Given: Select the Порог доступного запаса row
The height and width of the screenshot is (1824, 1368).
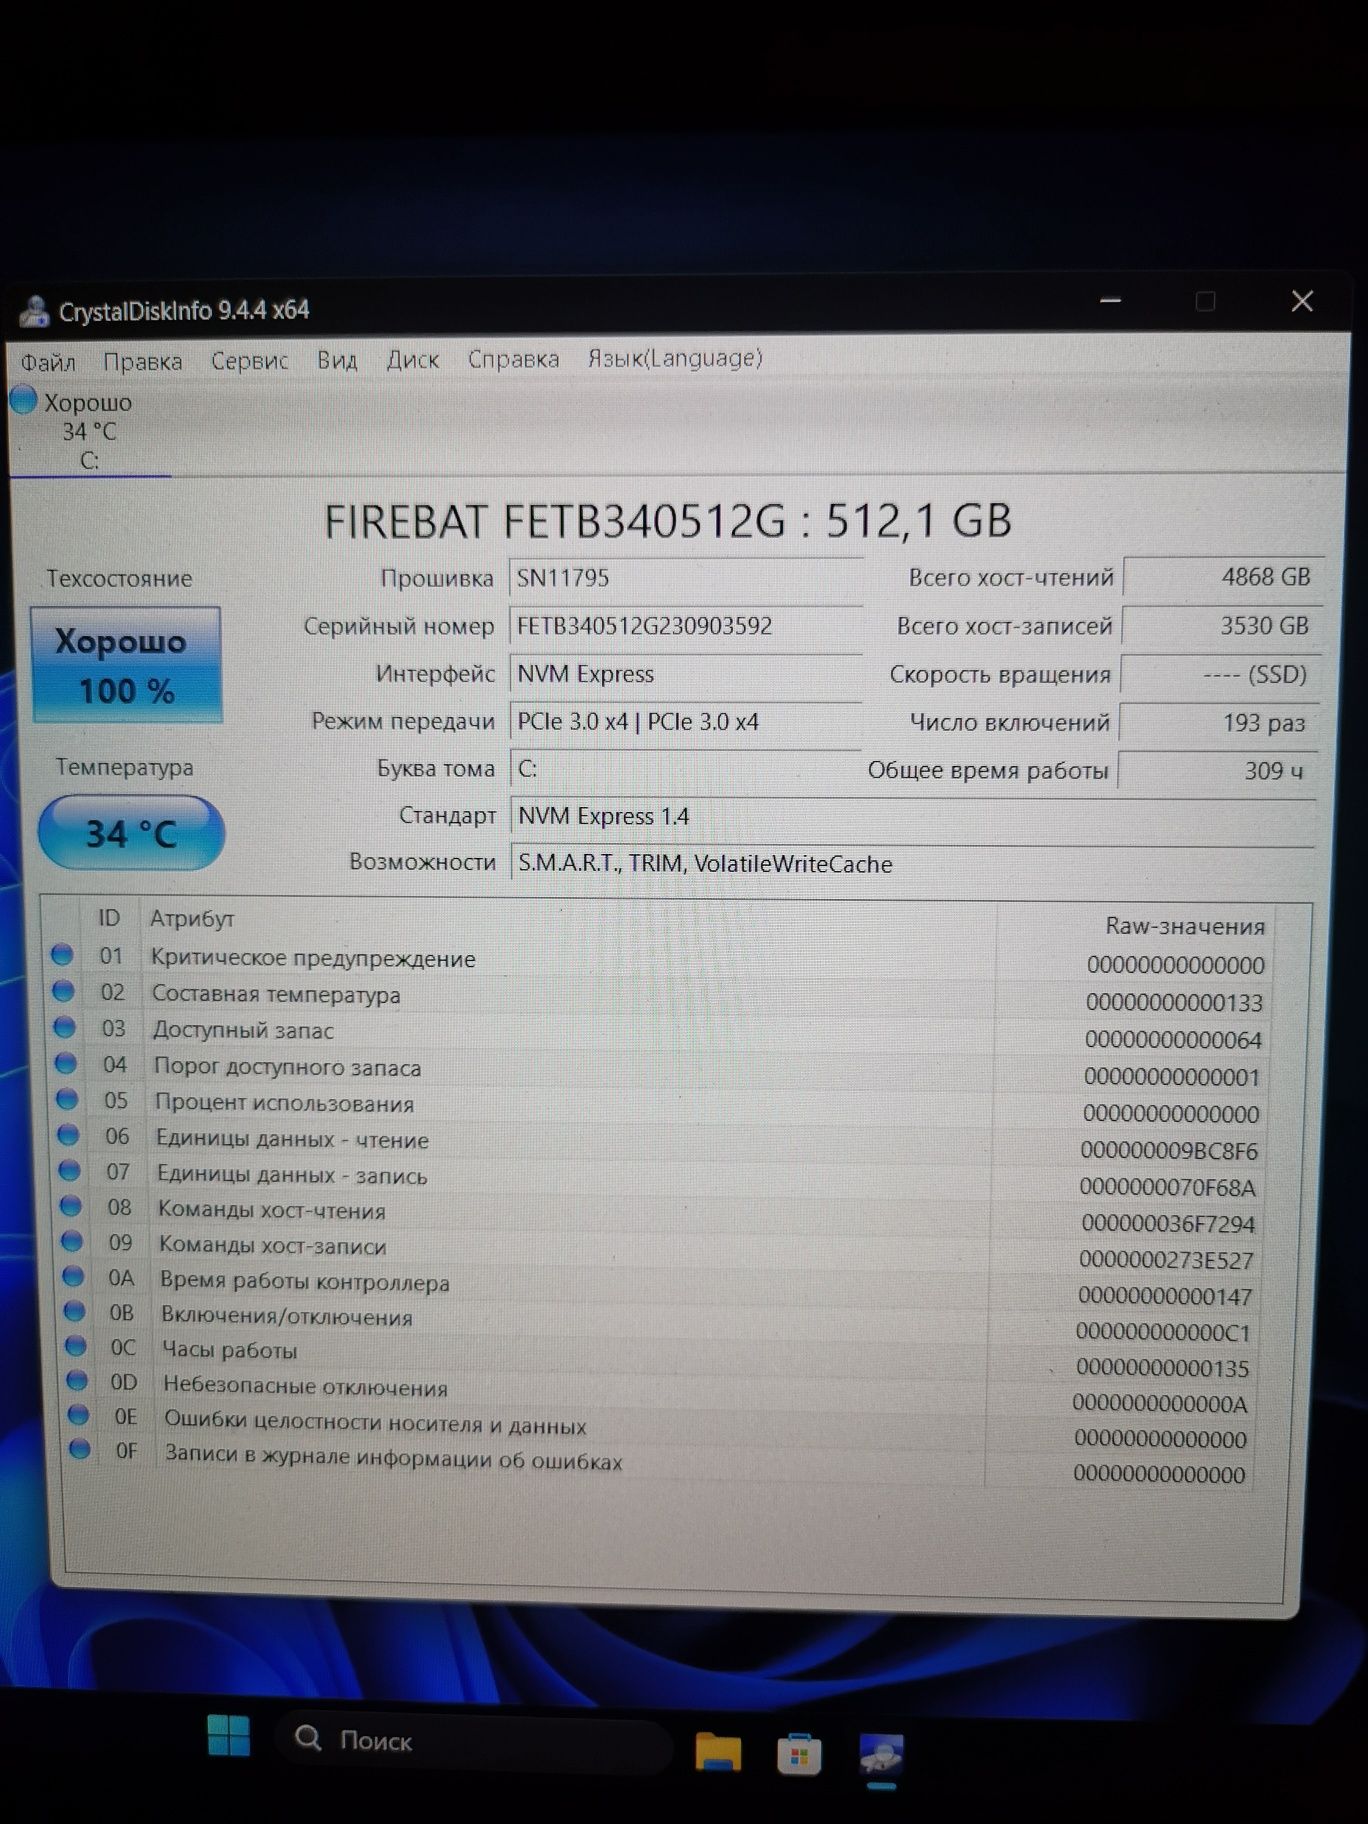Looking at the screenshot, I should tap(660, 1070).
